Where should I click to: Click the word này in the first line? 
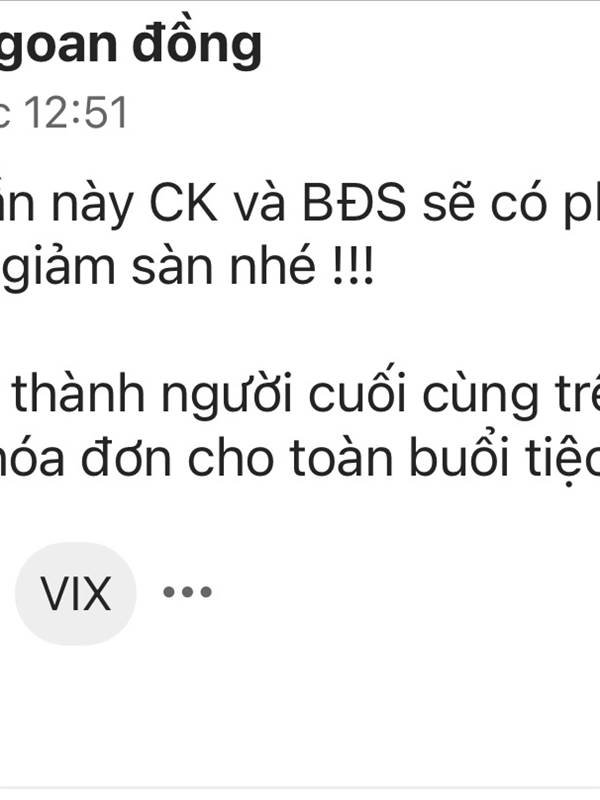(x=92, y=203)
